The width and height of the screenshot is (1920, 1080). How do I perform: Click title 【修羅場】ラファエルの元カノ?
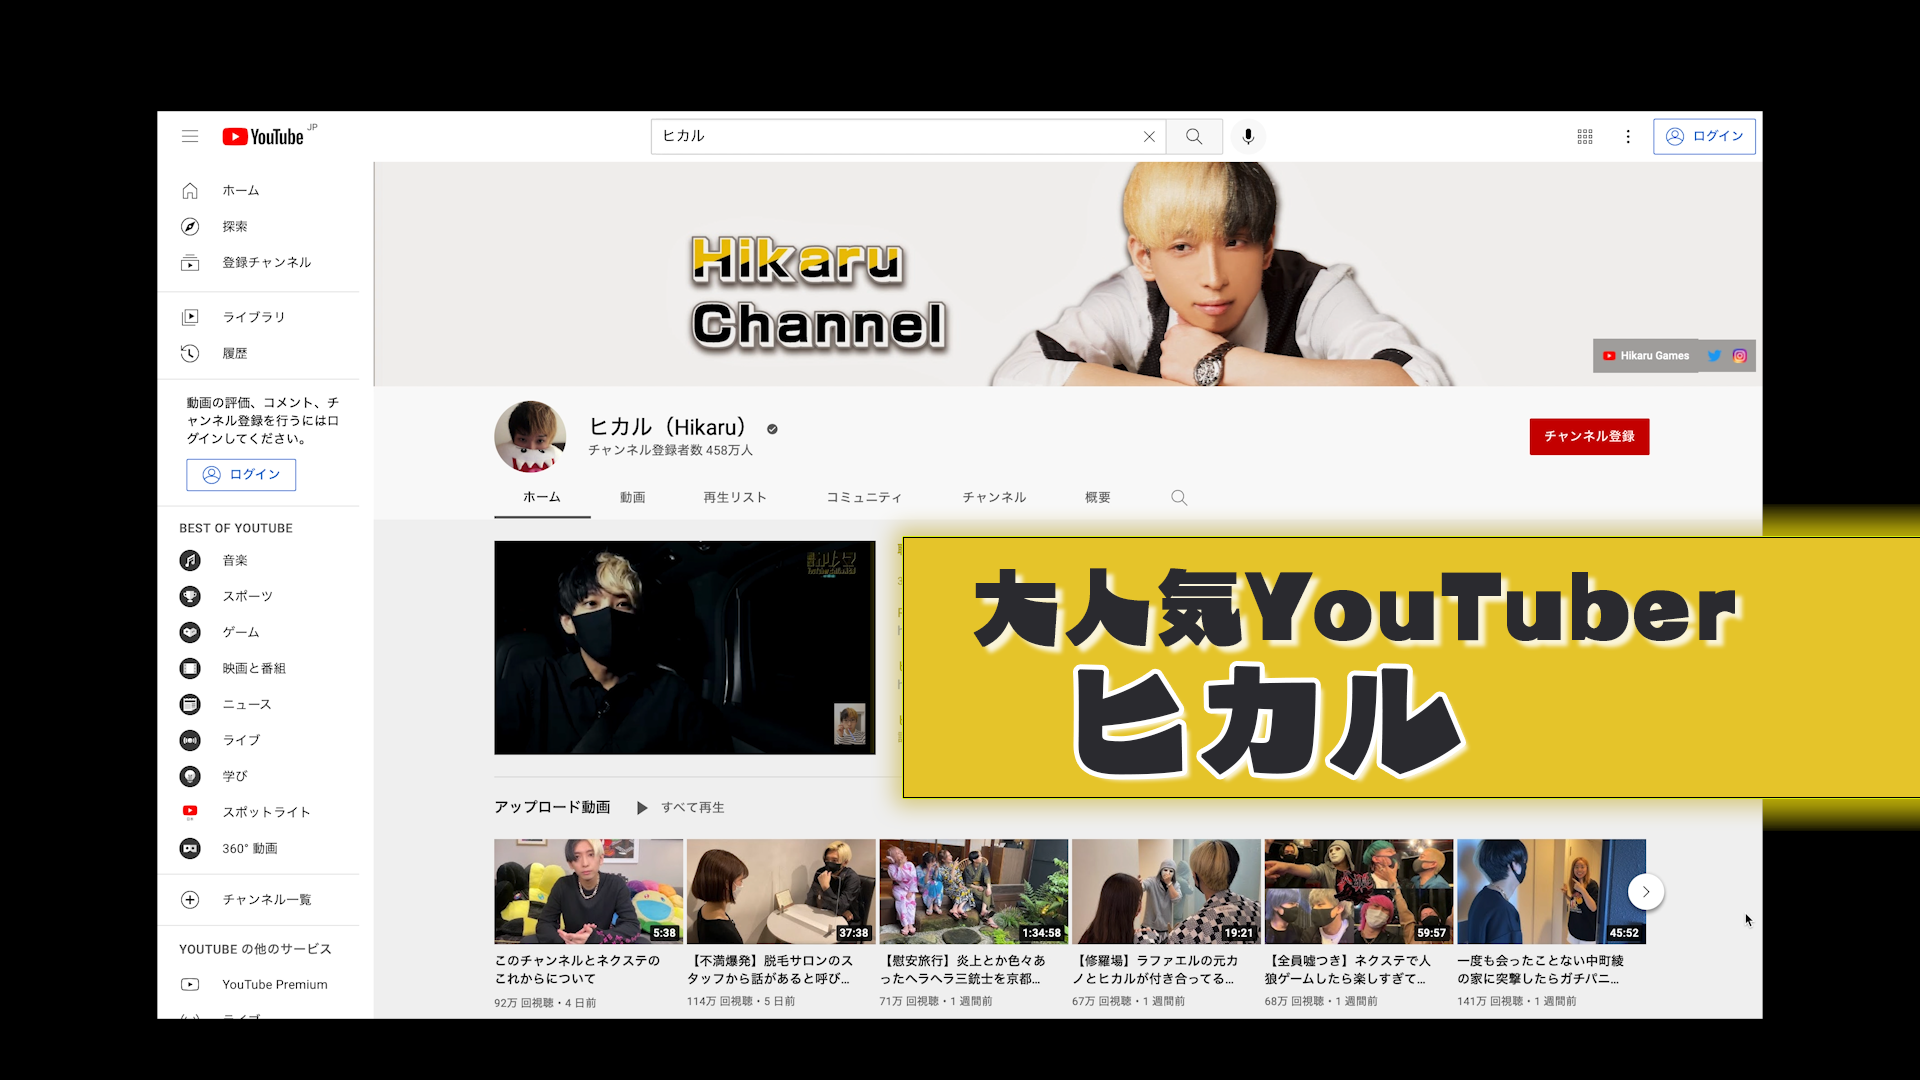coord(1156,970)
